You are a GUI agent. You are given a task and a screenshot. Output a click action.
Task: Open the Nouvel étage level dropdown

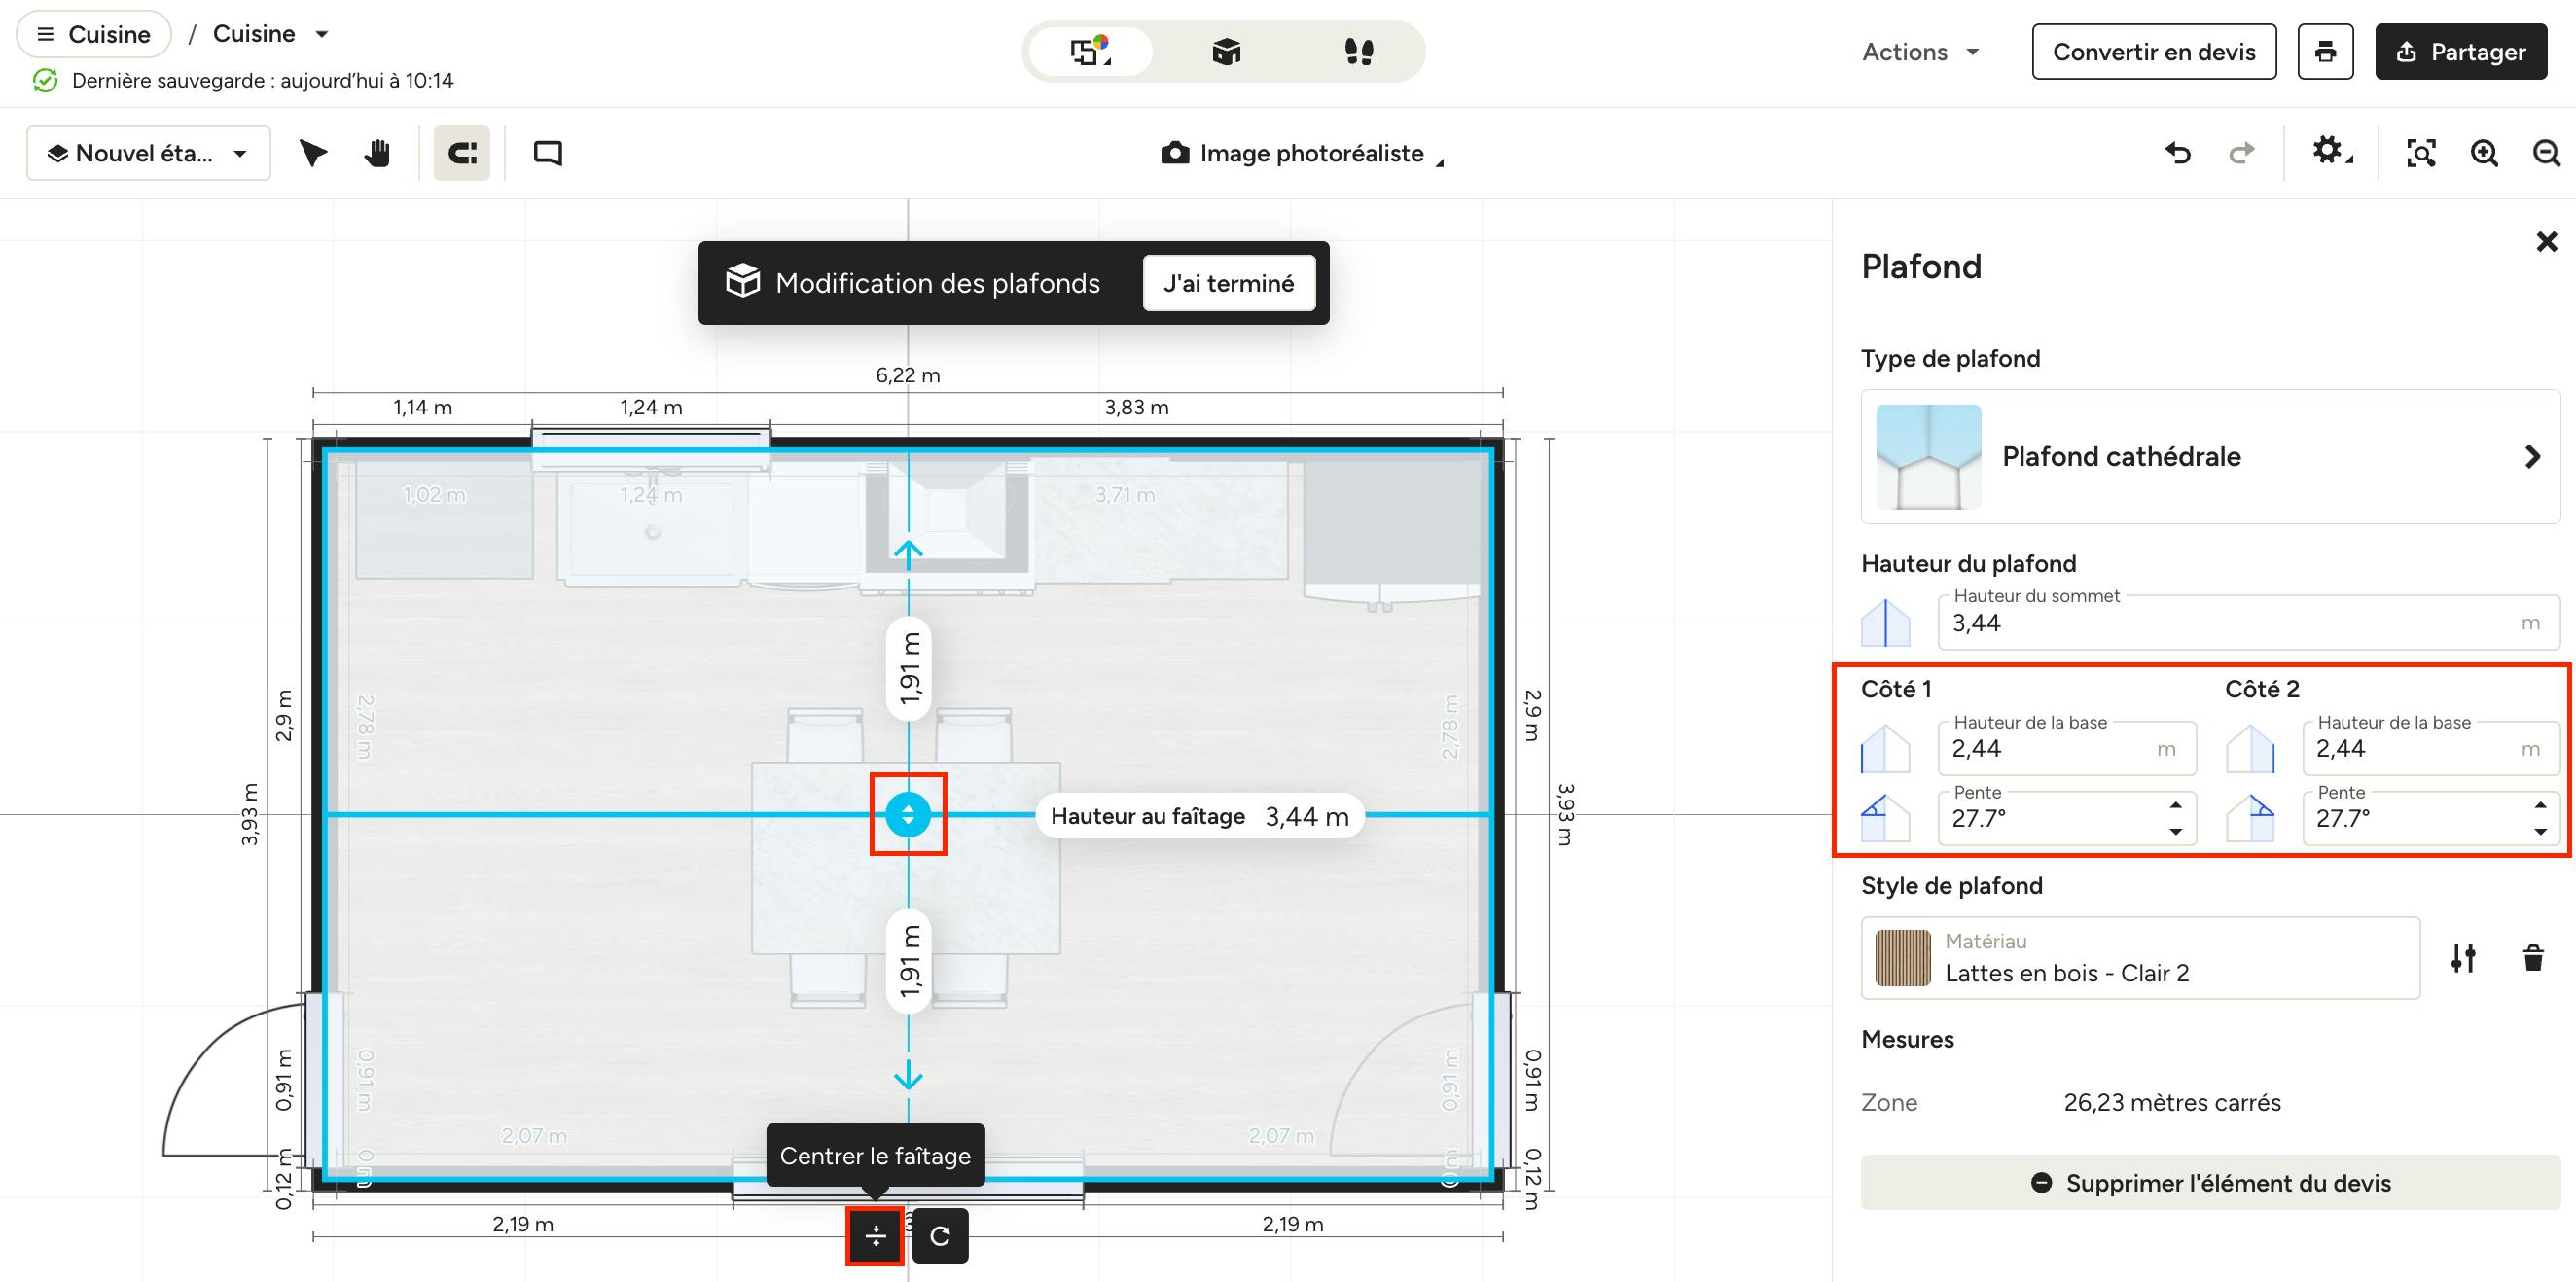click(x=149, y=153)
